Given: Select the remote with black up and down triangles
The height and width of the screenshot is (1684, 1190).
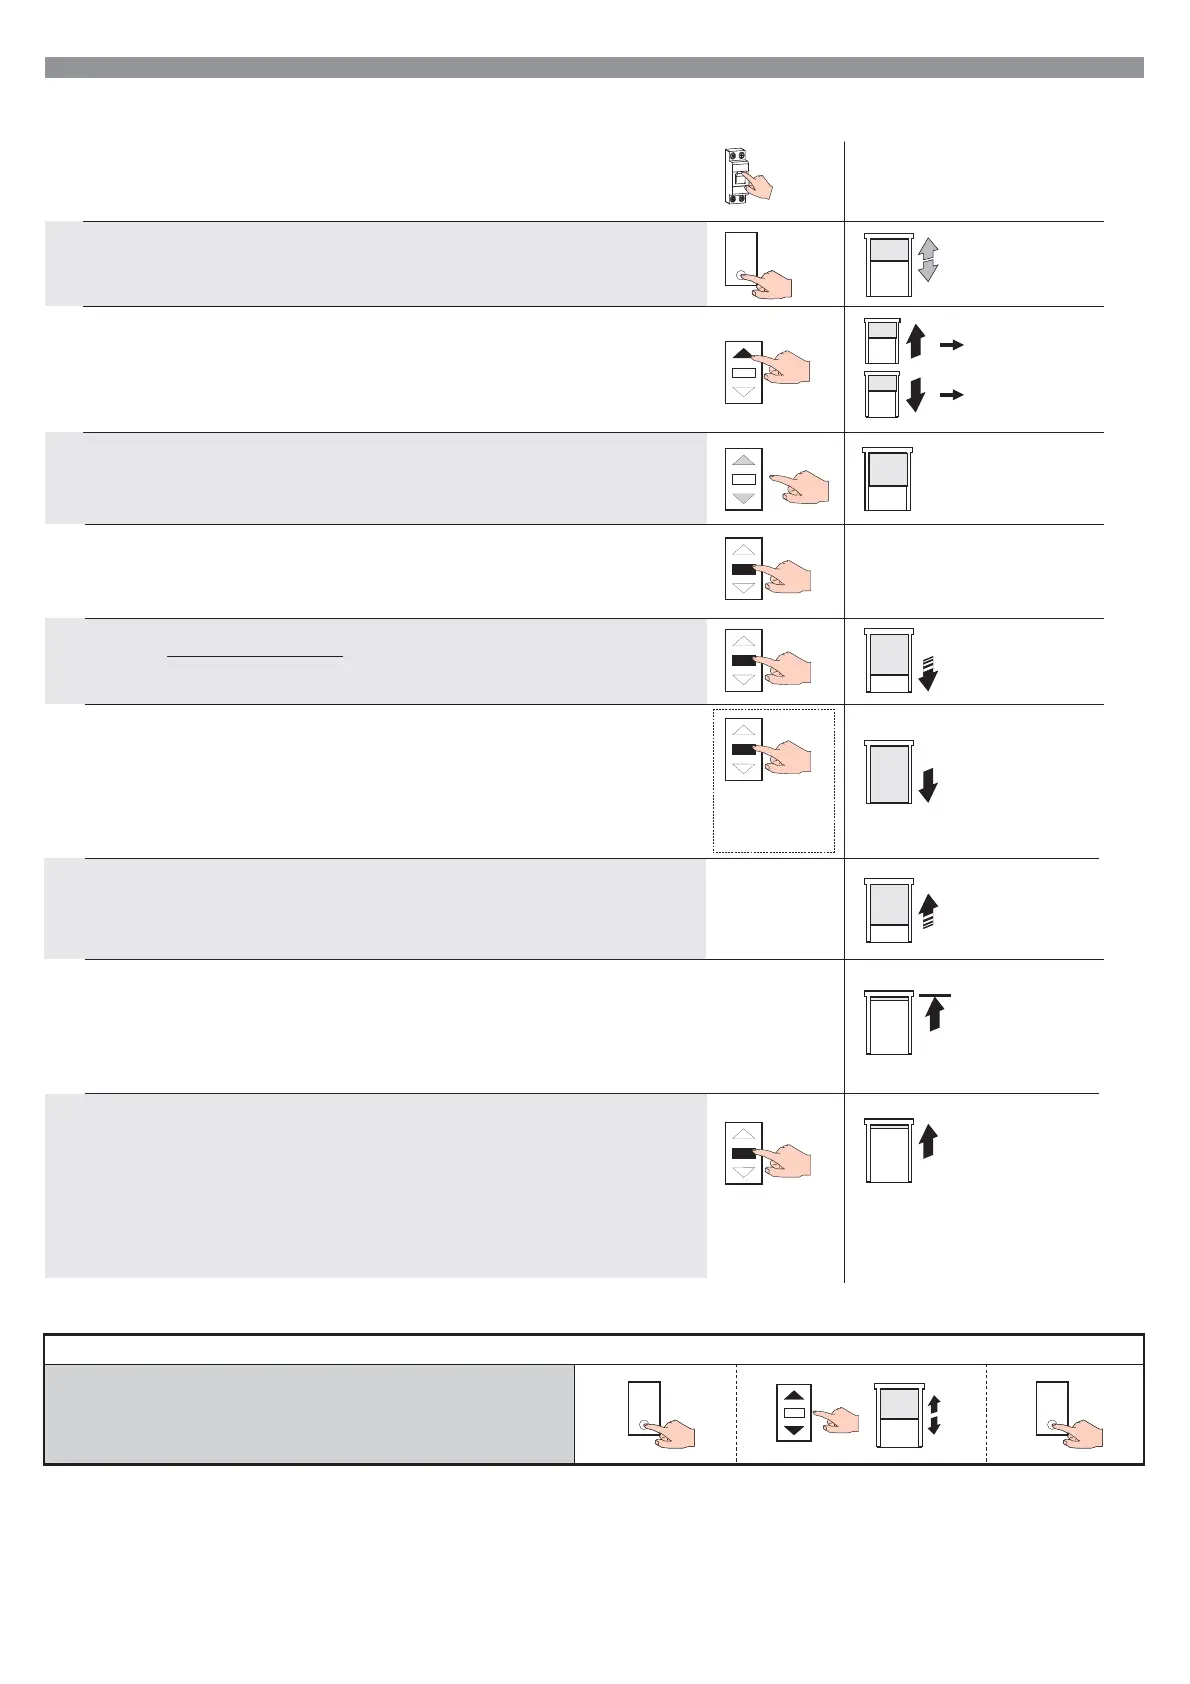Looking at the screenshot, I should 817,1412.
